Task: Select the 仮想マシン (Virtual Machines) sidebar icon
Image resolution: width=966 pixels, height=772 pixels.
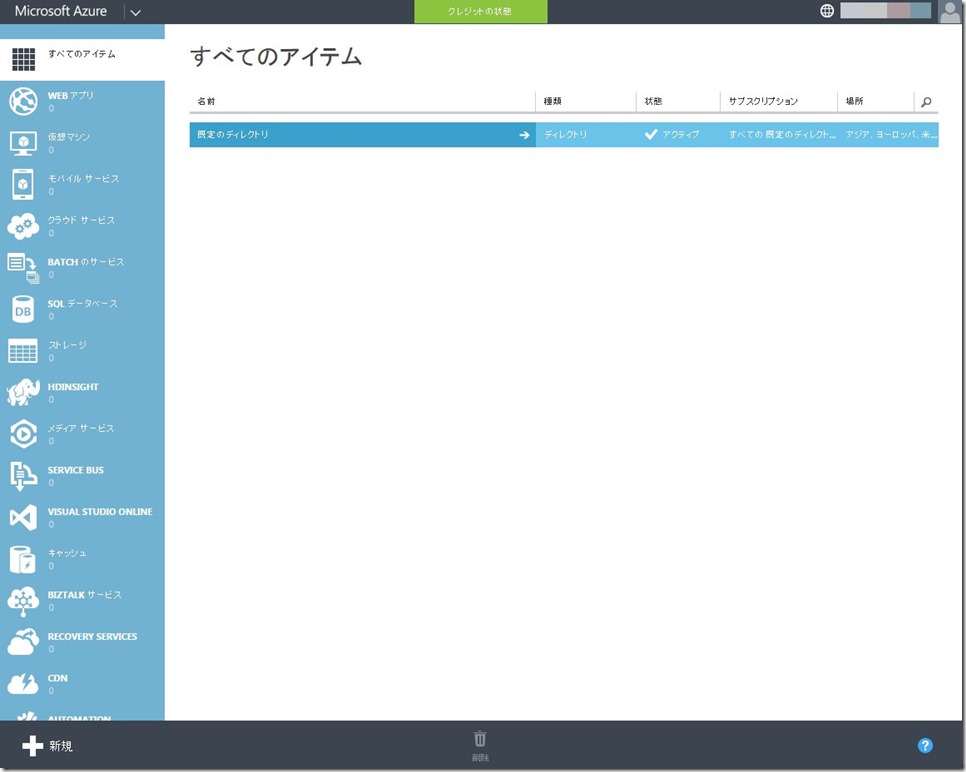Action: click(x=23, y=143)
